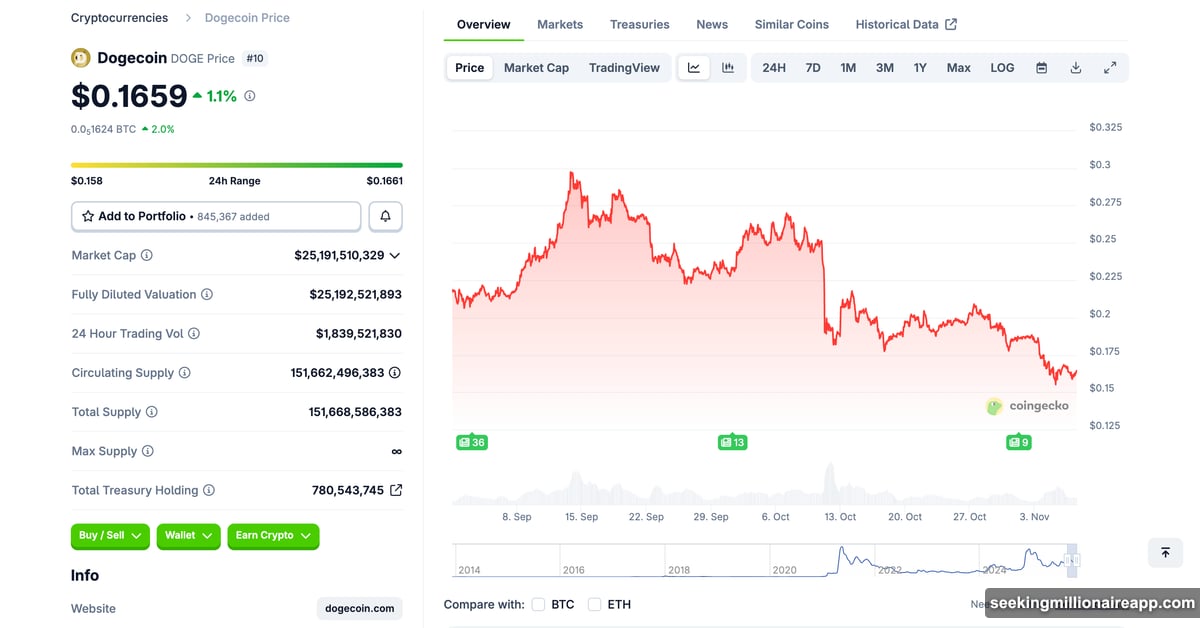Screen dimensions: 1200x628
Task: Open the TradingView chart tab
Action: (x=624, y=67)
